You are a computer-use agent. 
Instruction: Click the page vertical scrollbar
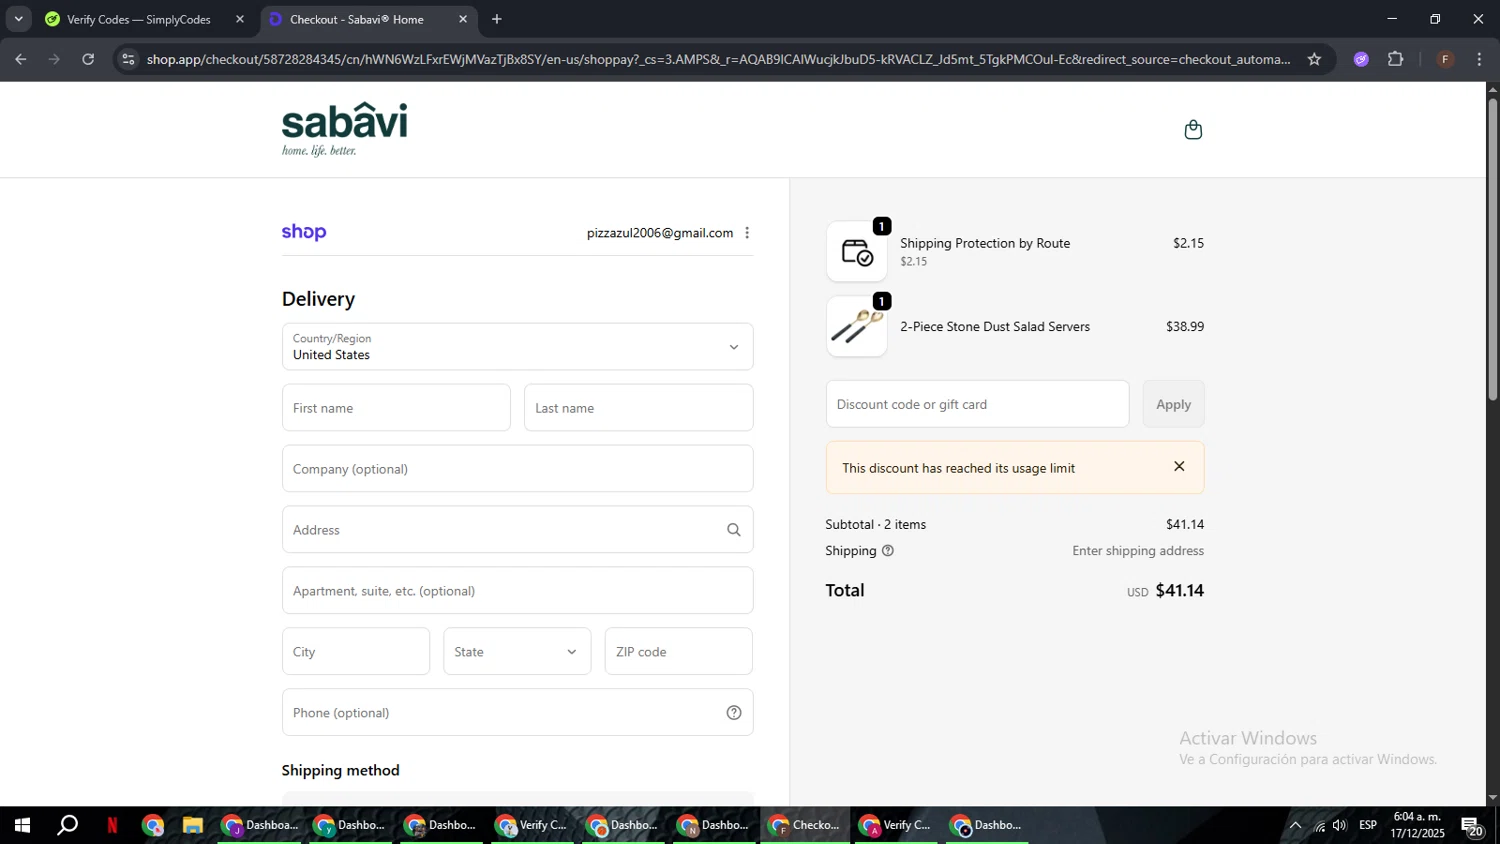(x=1492, y=249)
